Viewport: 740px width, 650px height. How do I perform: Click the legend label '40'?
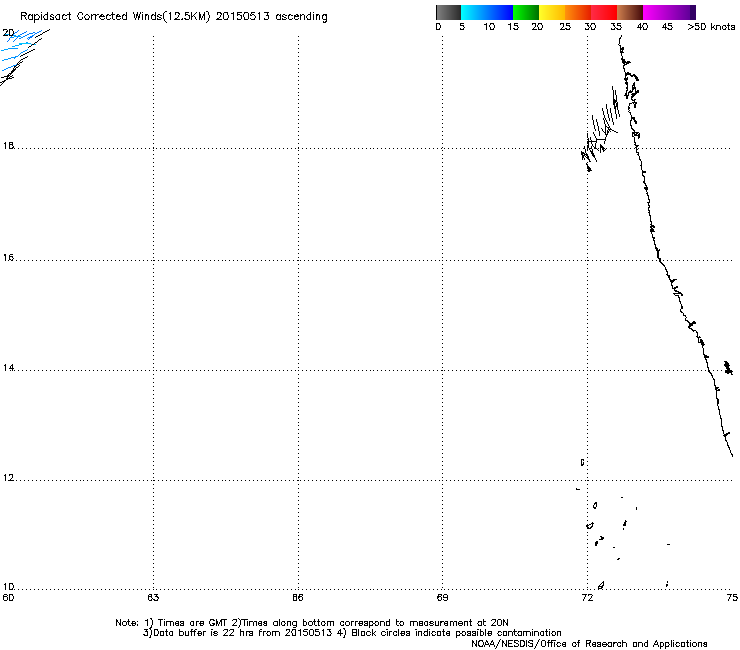(x=642, y=27)
